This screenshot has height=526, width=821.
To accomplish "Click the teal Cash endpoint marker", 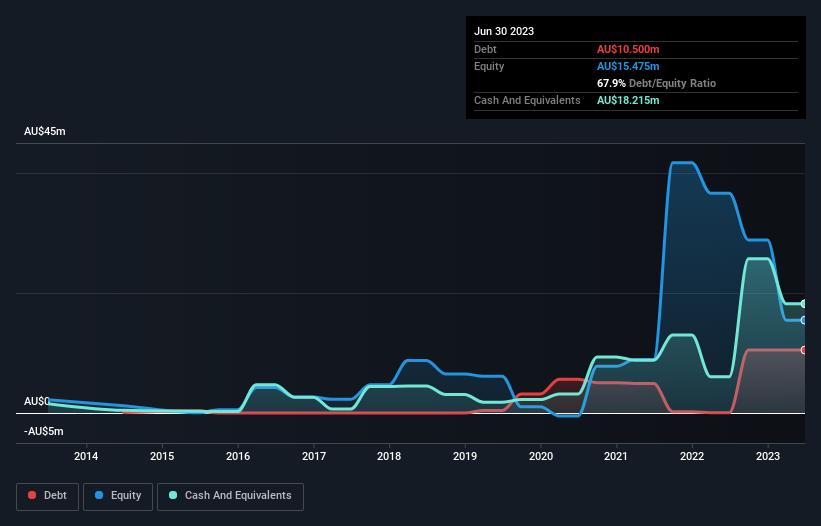I will click(x=803, y=304).
